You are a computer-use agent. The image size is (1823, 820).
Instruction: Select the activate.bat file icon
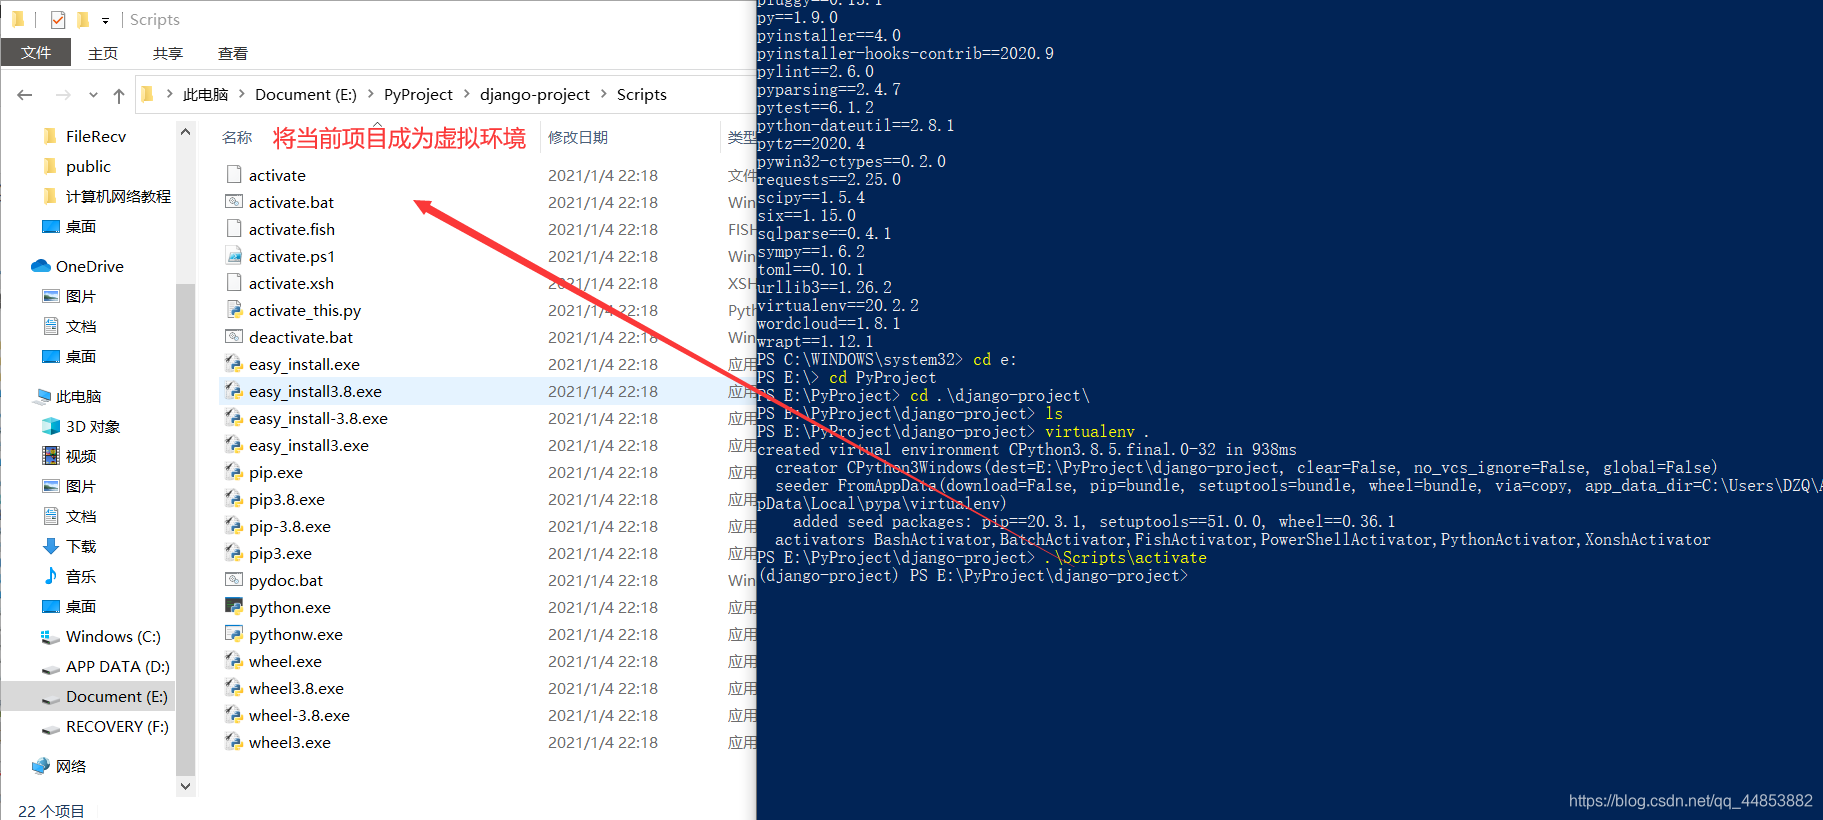234,202
